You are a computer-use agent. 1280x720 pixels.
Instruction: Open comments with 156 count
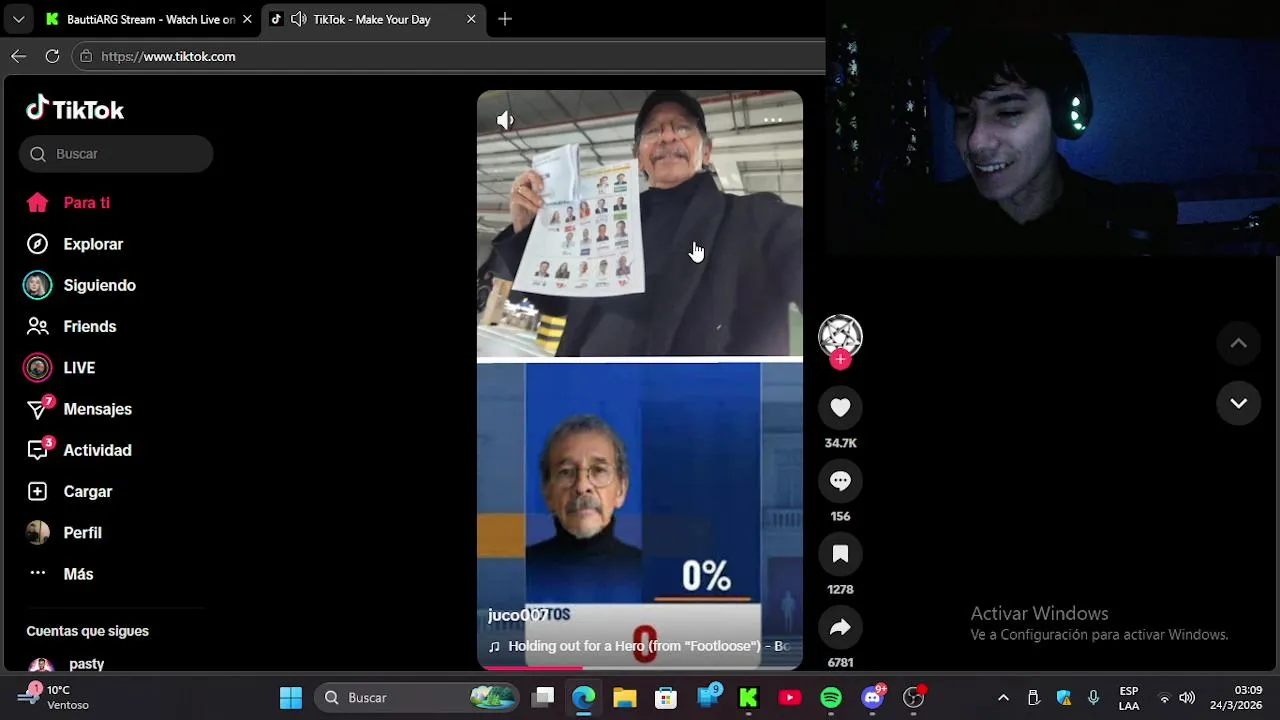[840, 481]
